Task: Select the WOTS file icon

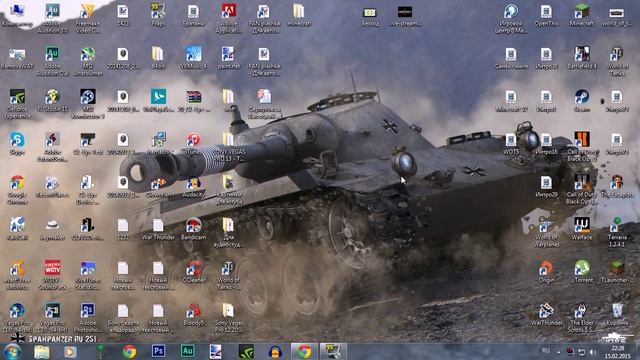Action: coord(511,144)
